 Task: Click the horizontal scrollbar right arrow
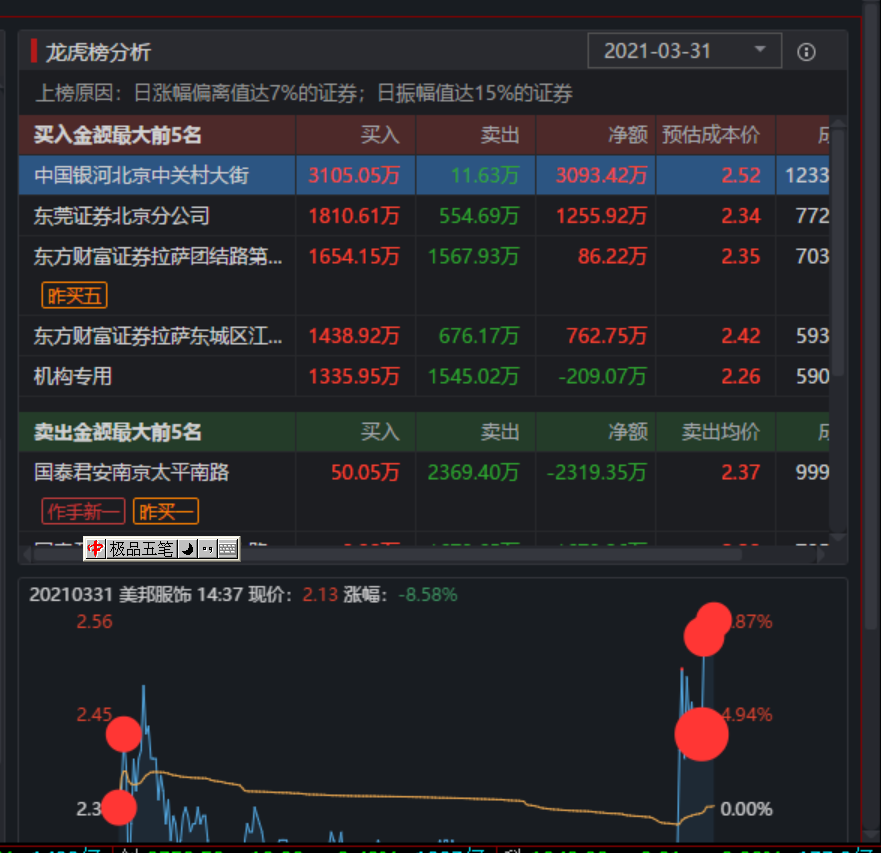coord(821,555)
